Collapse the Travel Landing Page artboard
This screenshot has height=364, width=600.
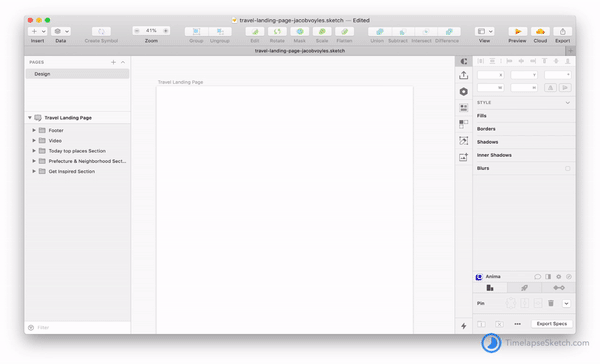[29, 118]
